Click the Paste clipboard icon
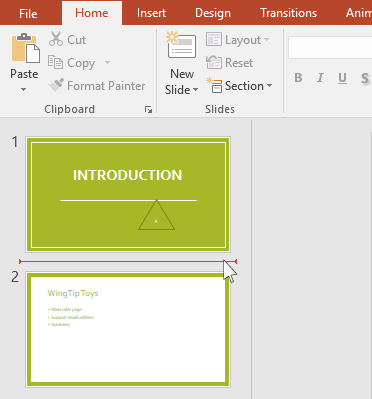This screenshot has width=372, height=399. click(x=26, y=48)
